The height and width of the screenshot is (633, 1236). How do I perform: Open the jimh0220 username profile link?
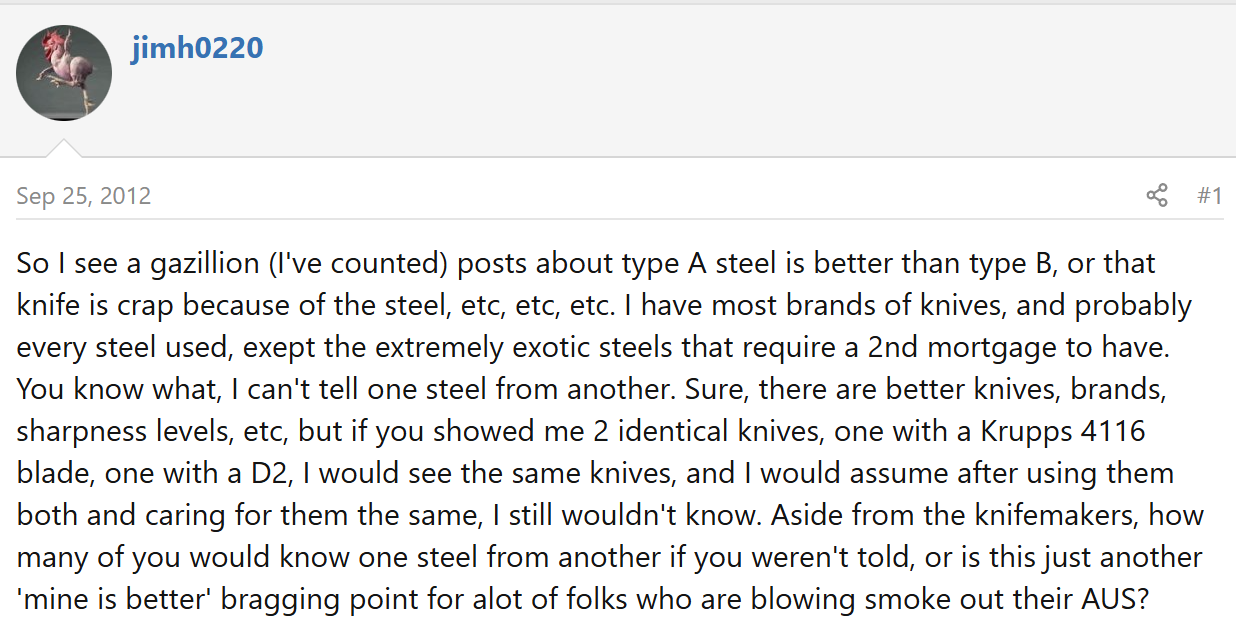tap(197, 47)
